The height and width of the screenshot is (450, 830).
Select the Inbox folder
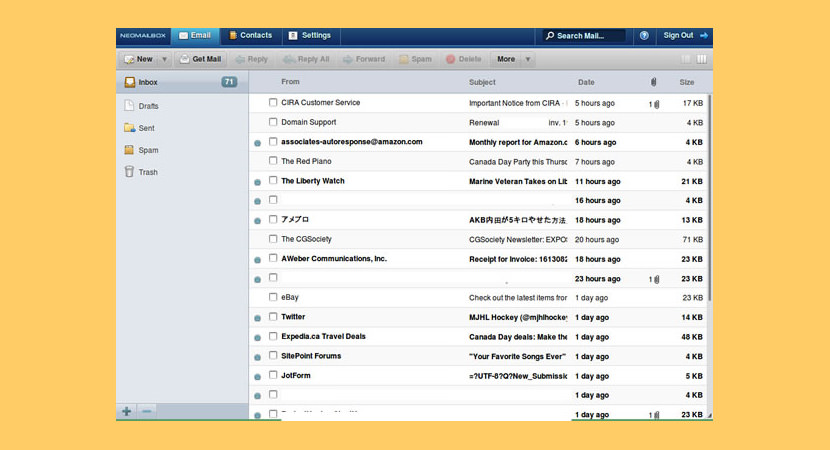[182, 82]
